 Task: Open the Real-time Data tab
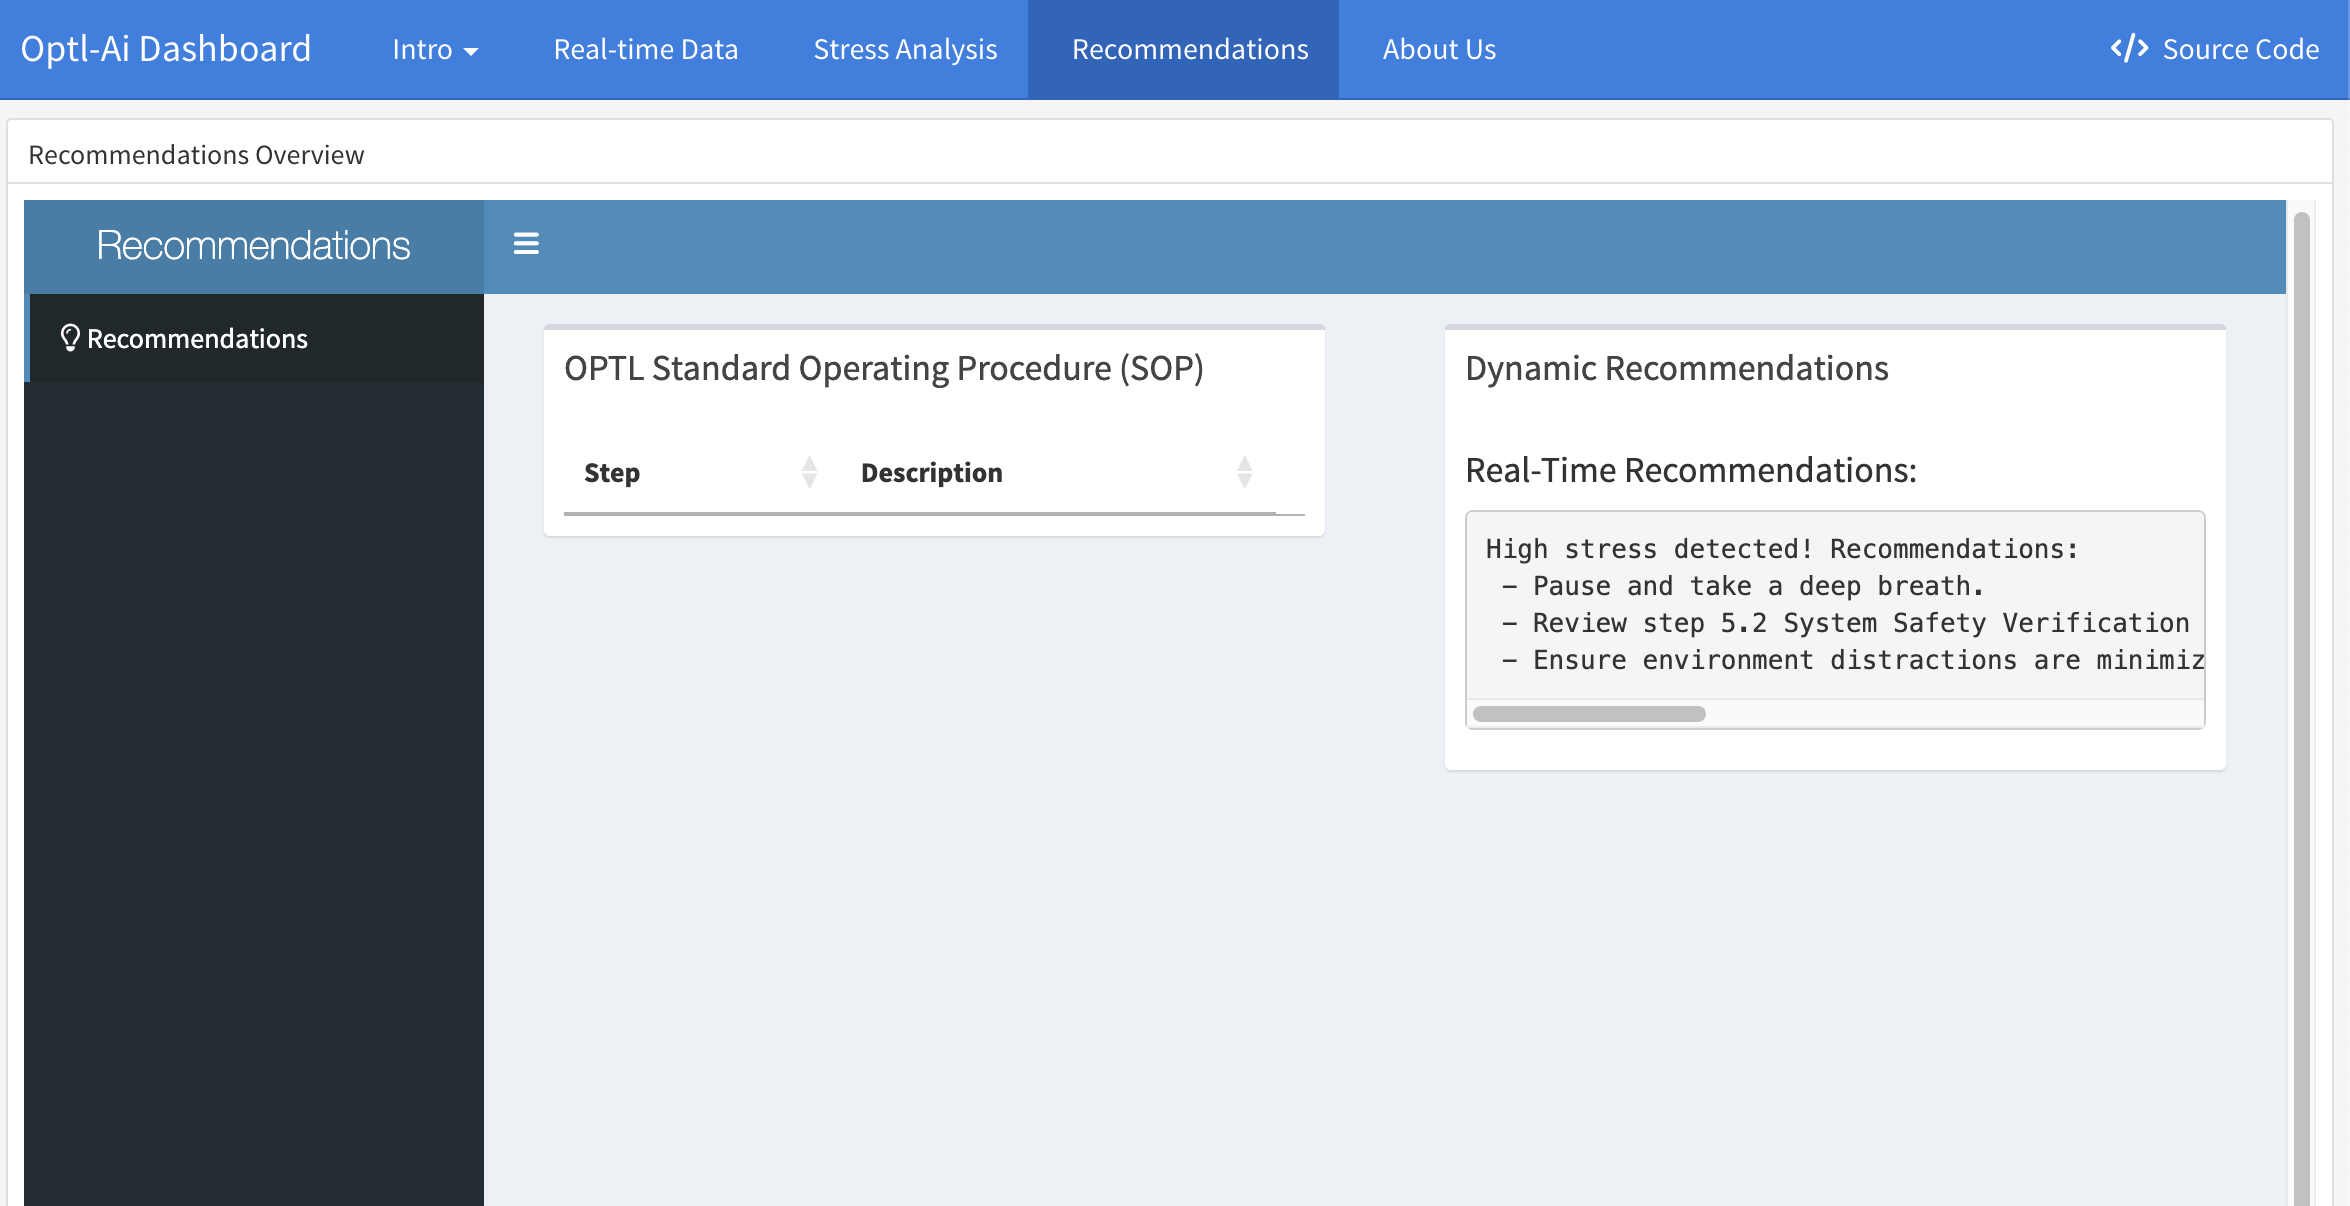pos(646,49)
